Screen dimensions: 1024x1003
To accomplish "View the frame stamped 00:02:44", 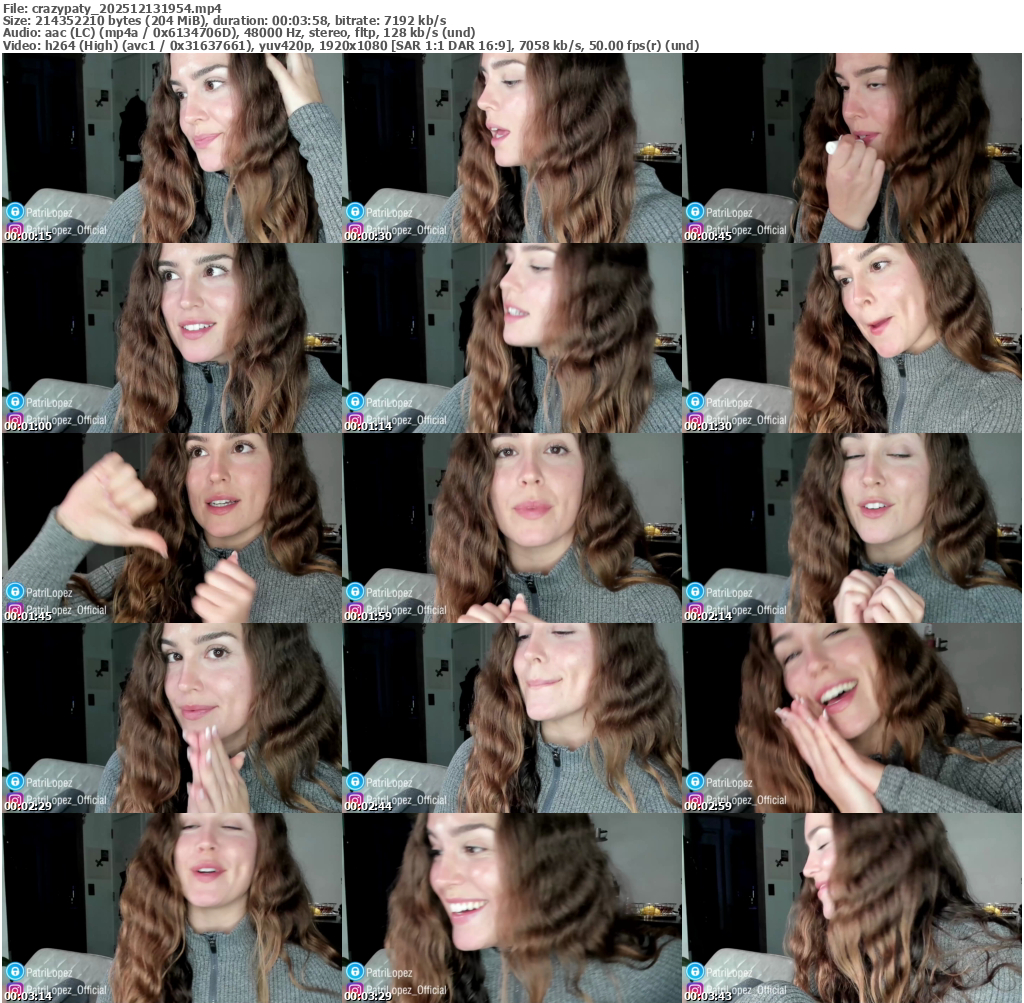I will (512, 718).
